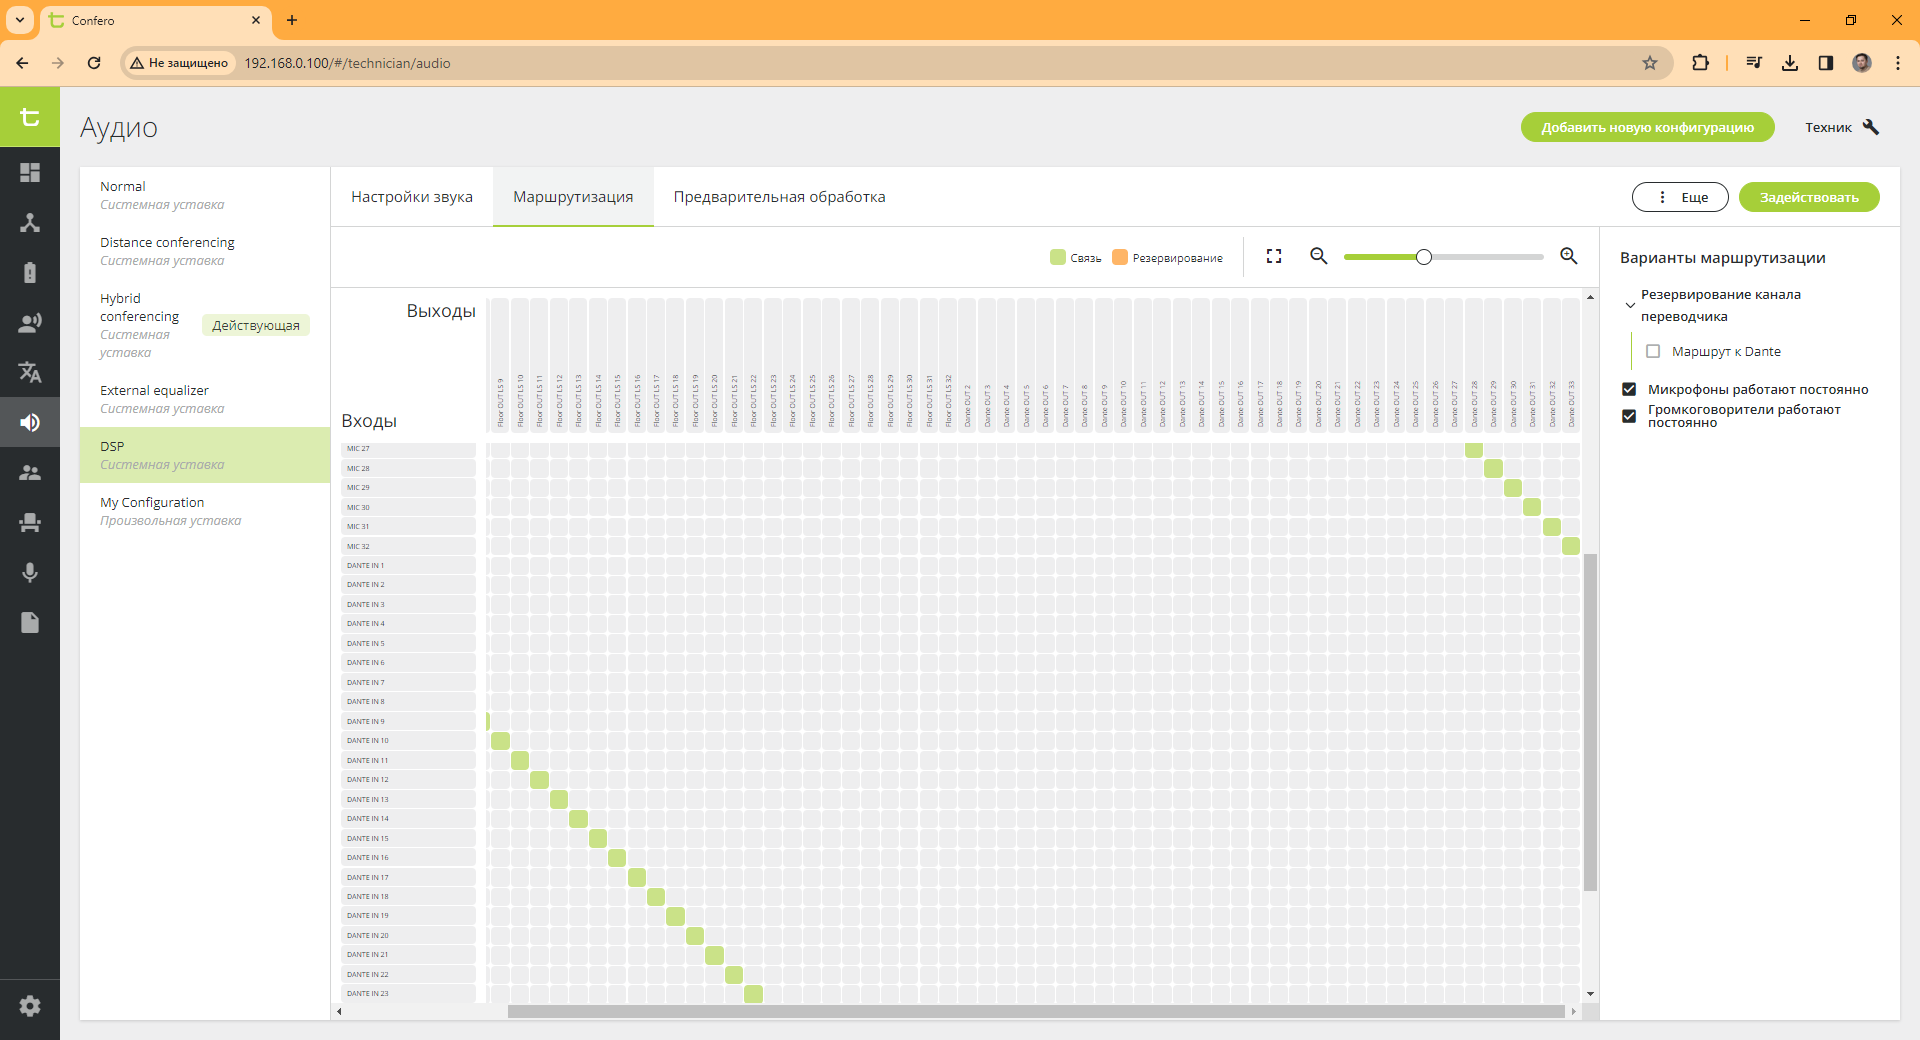Click the matrix zoom slider handle

click(x=1424, y=257)
